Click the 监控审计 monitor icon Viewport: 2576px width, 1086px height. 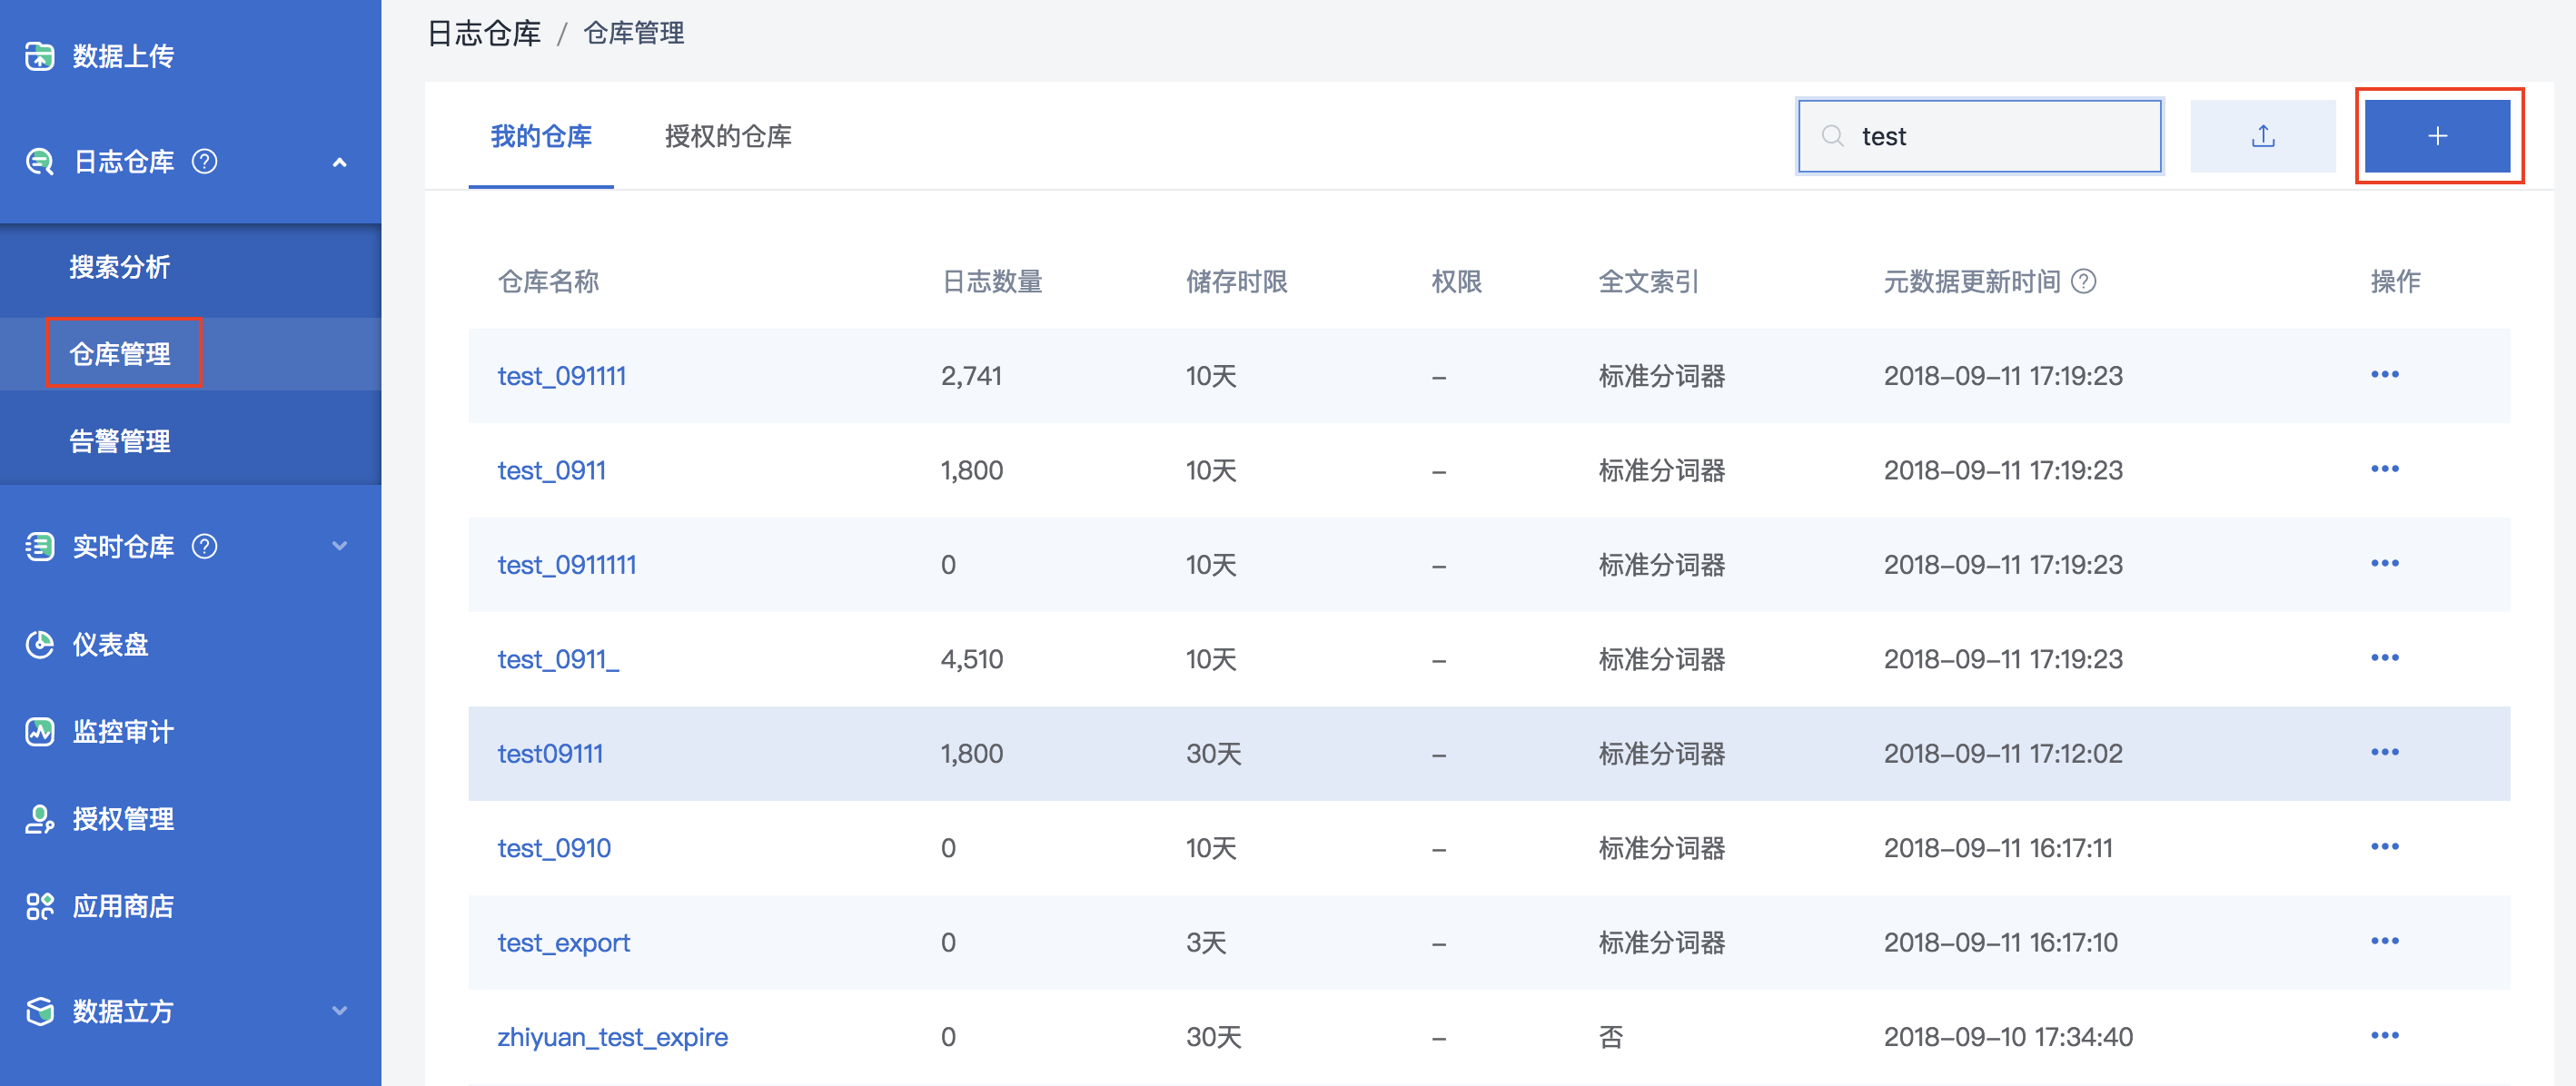[39, 732]
